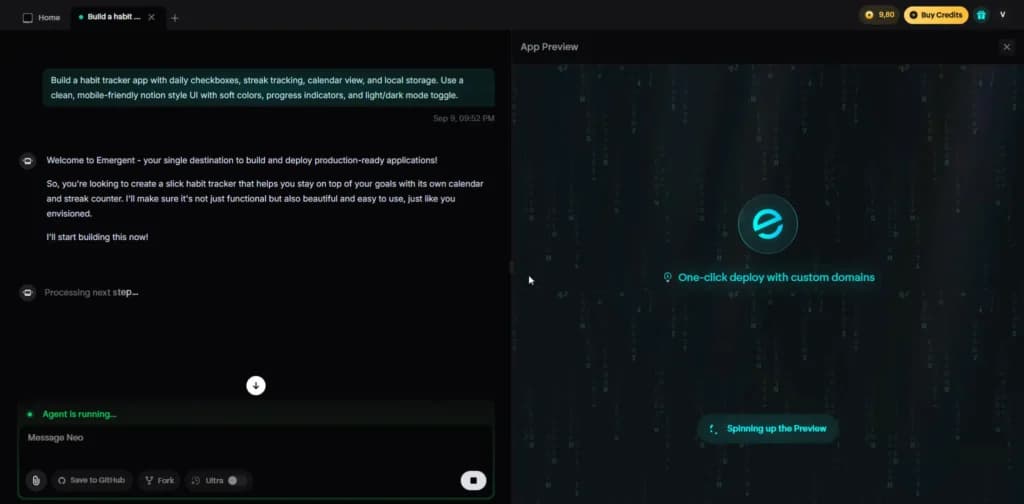
Task: Click the agent avatar beside Processing next step
Action: coord(27,292)
